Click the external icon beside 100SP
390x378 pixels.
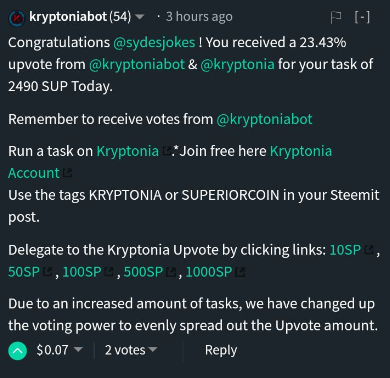[109, 272]
